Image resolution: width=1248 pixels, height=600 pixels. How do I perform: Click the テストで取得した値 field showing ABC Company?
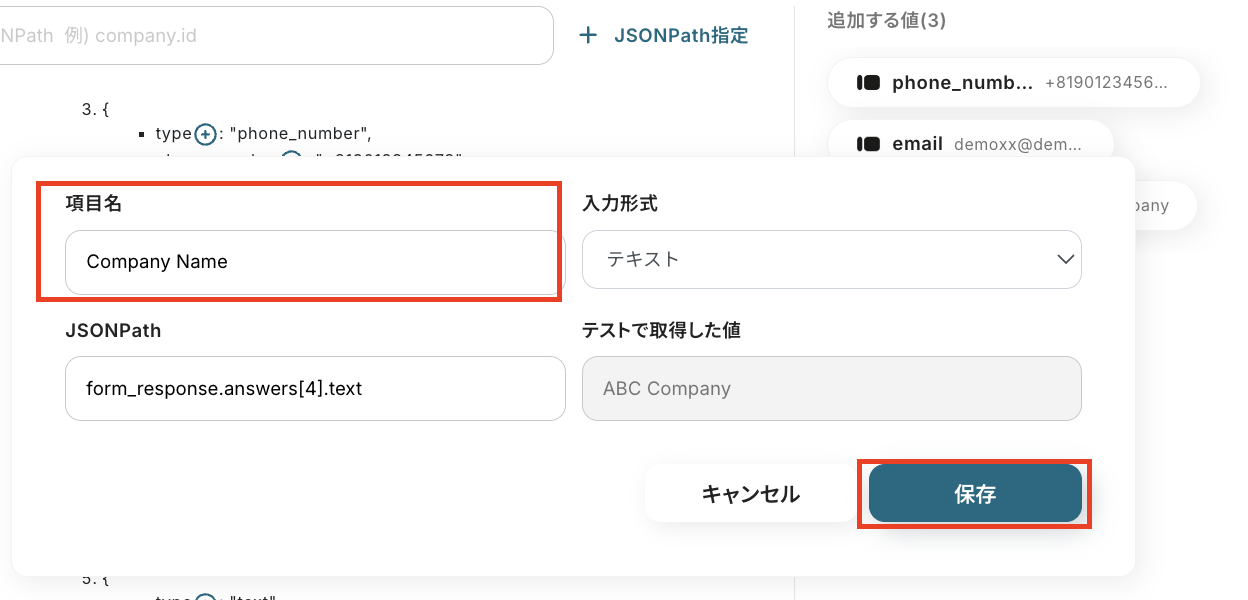pos(831,388)
